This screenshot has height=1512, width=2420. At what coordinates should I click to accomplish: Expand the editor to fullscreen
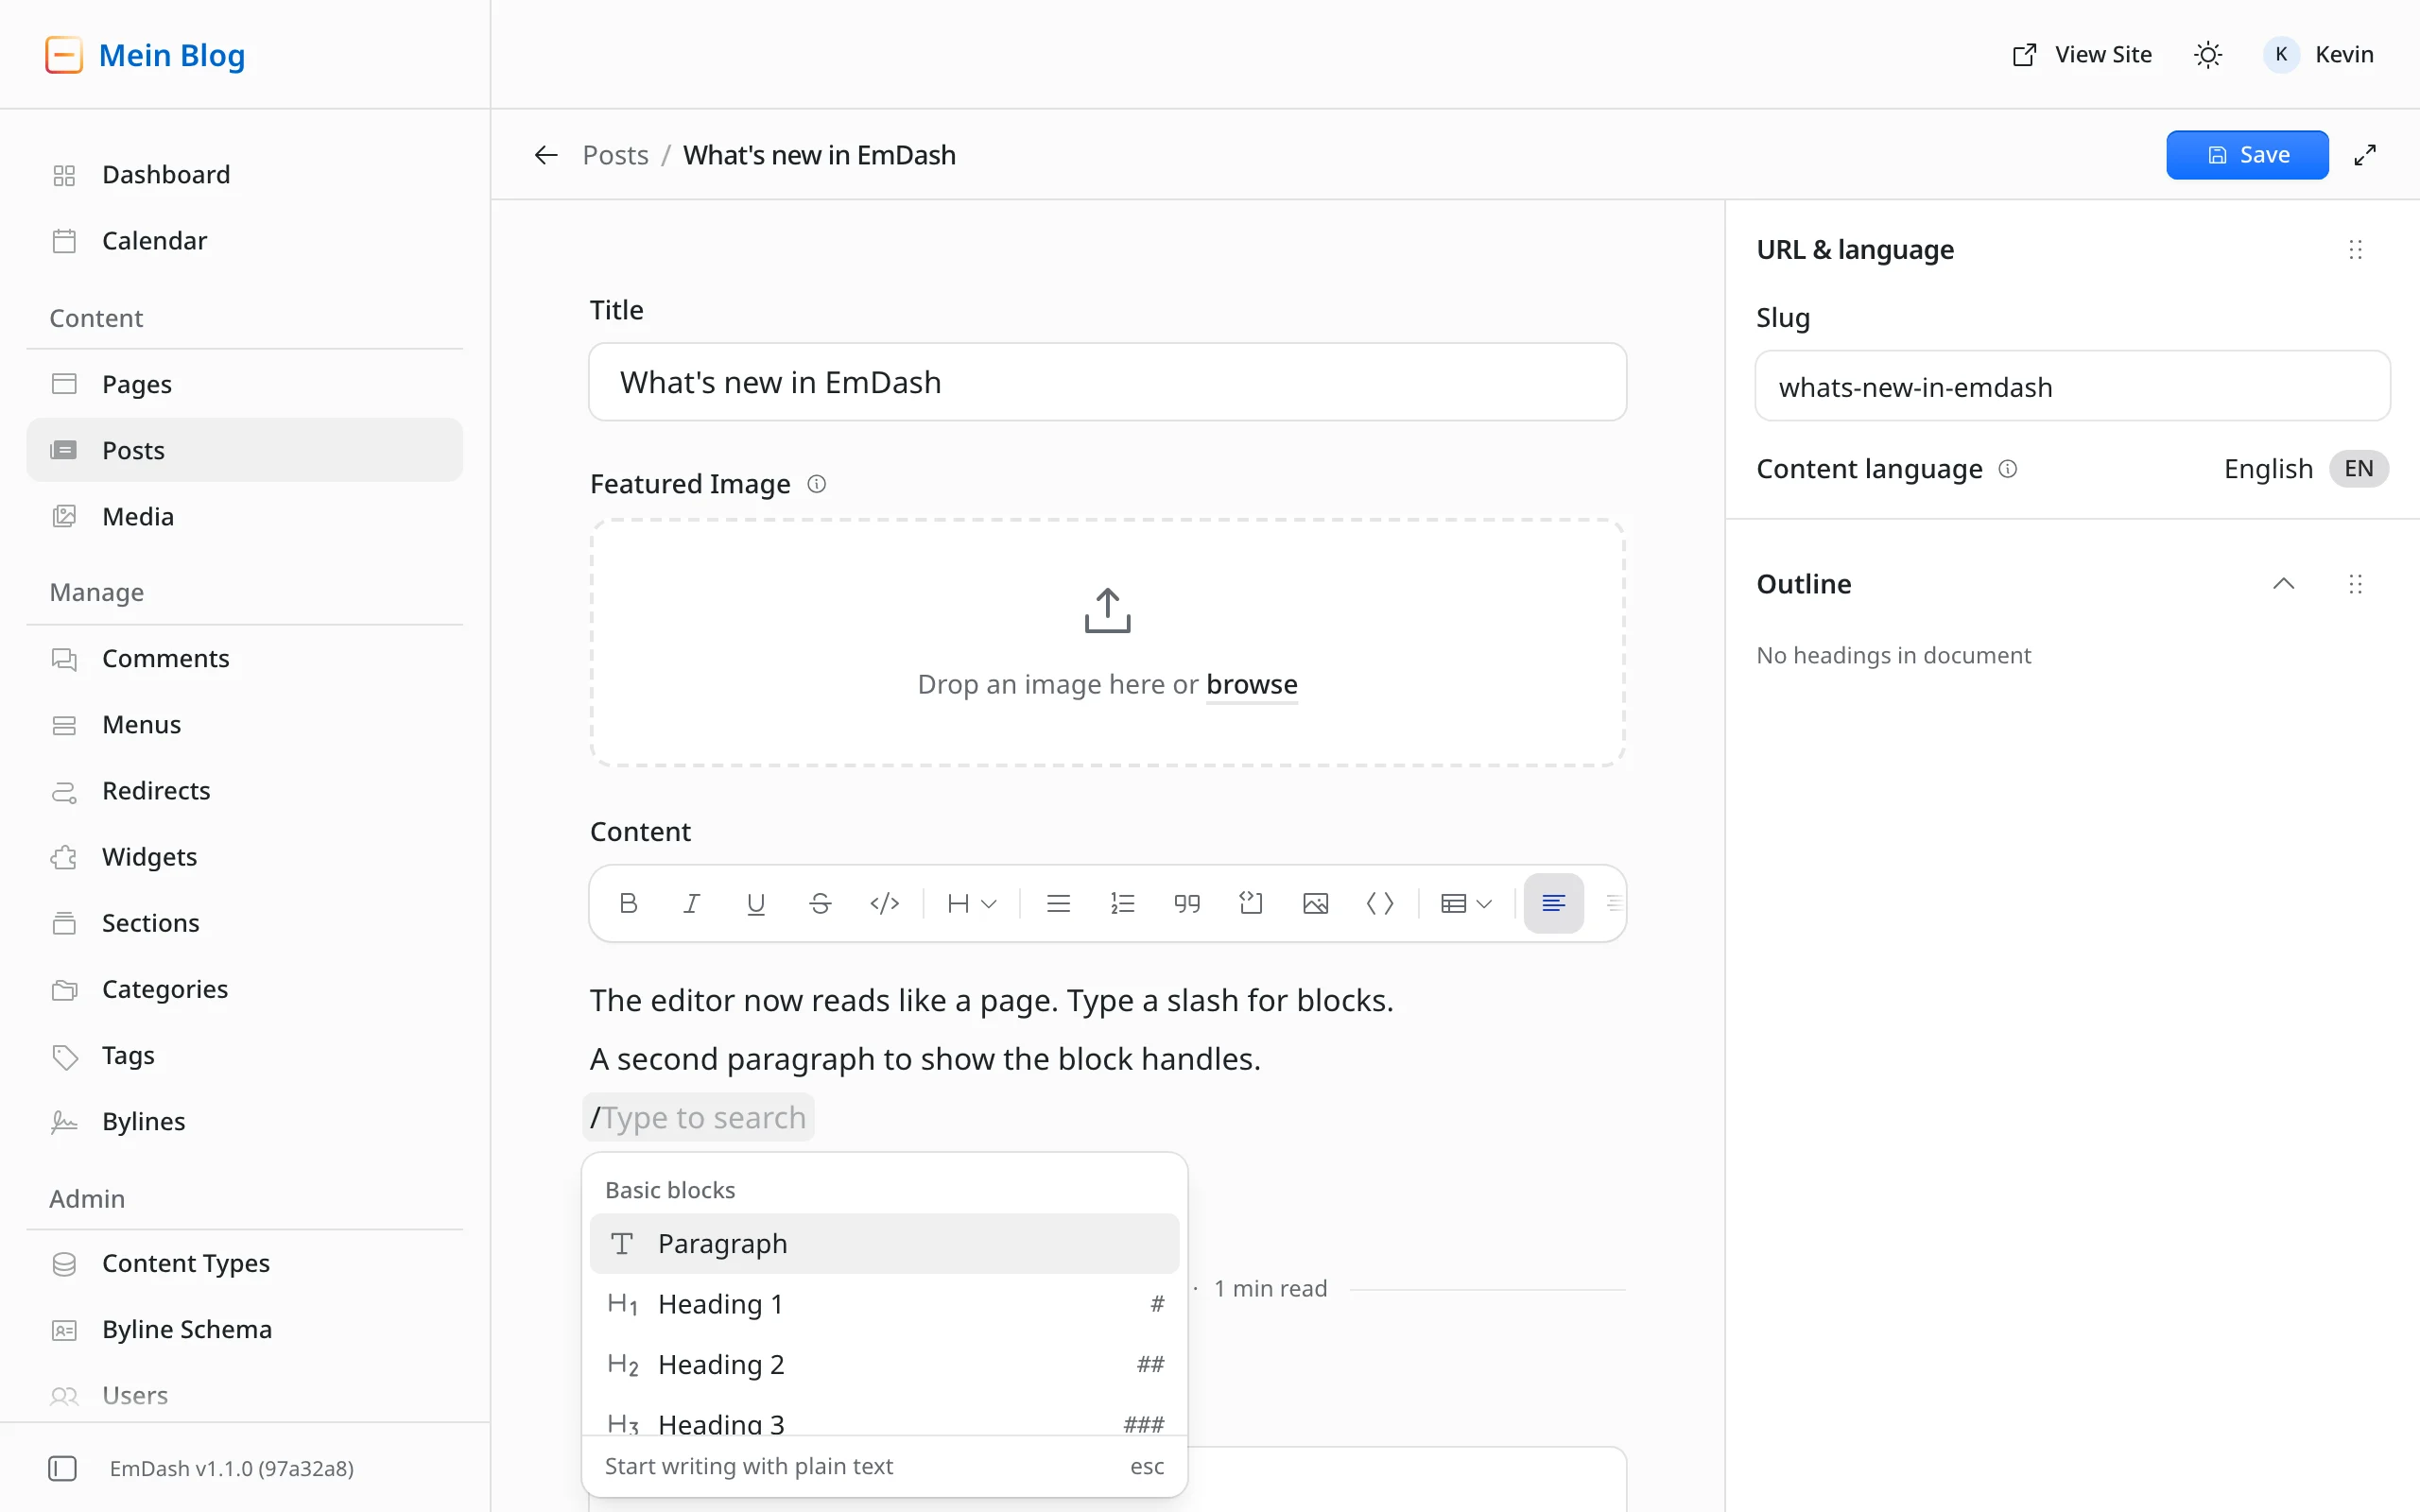pos(2364,155)
